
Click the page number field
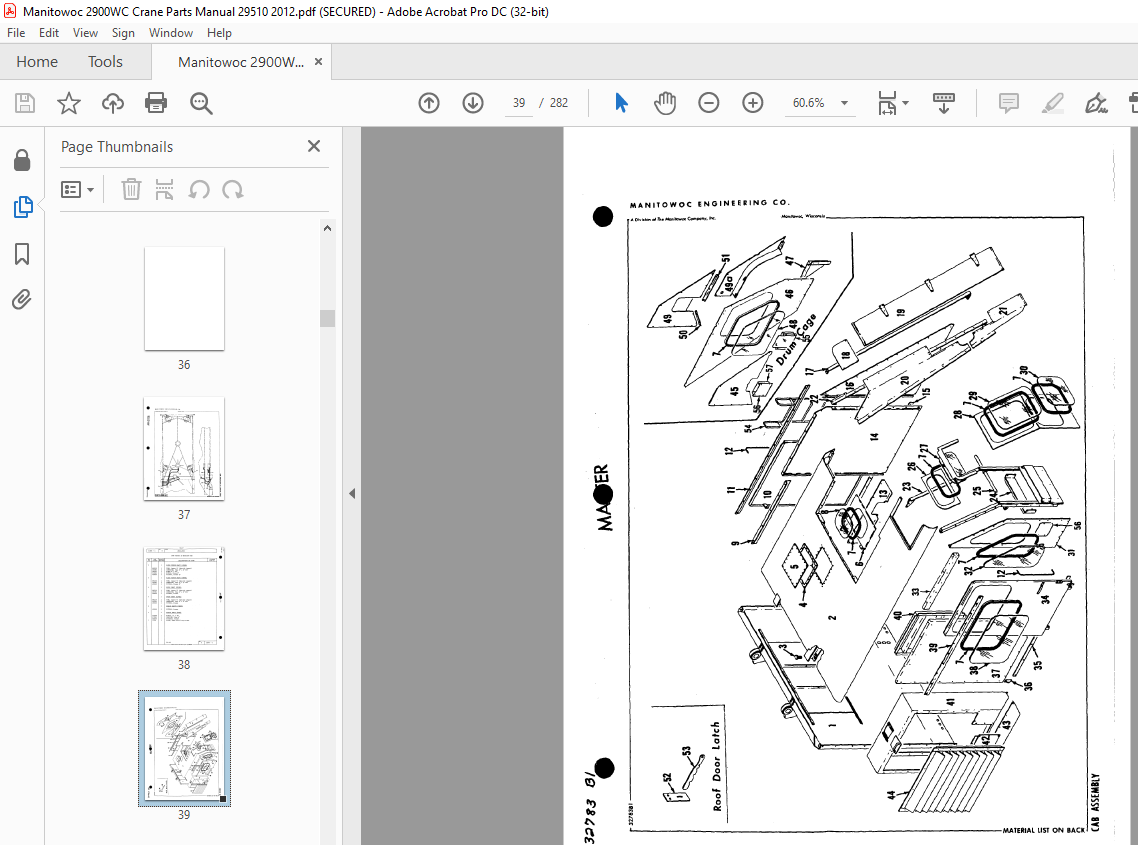coord(518,103)
